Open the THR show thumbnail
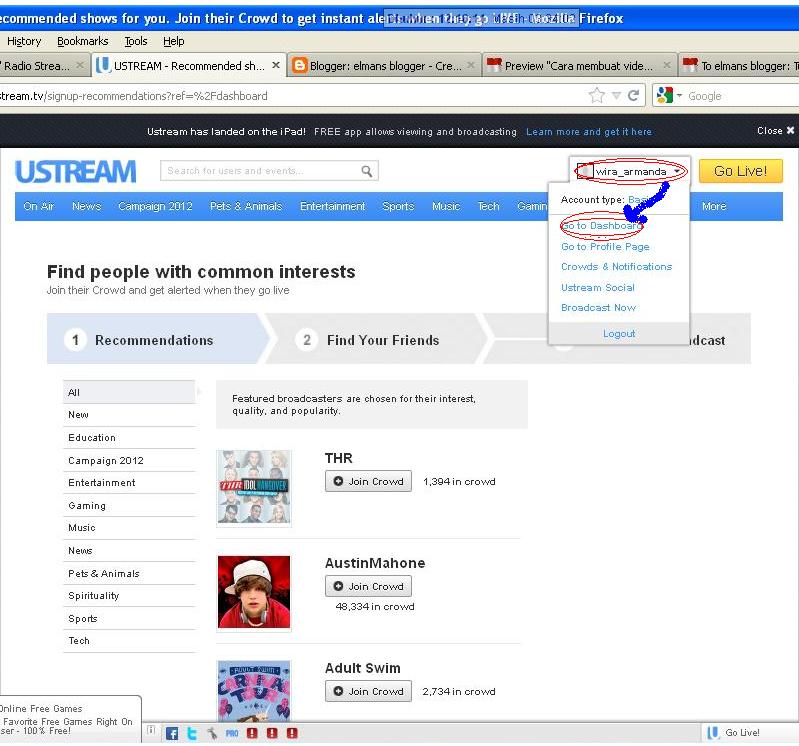The height and width of the screenshot is (746, 799). pyautogui.click(x=254, y=488)
